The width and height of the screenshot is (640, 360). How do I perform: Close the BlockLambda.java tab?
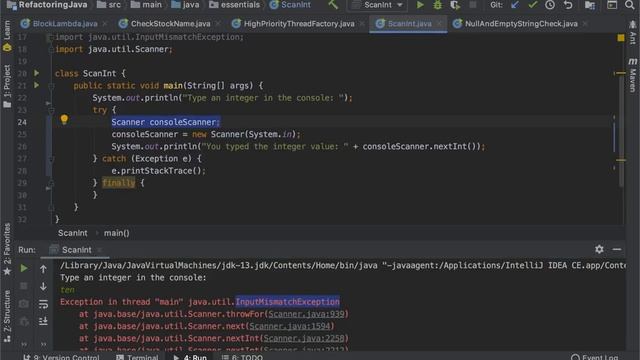(x=105, y=24)
